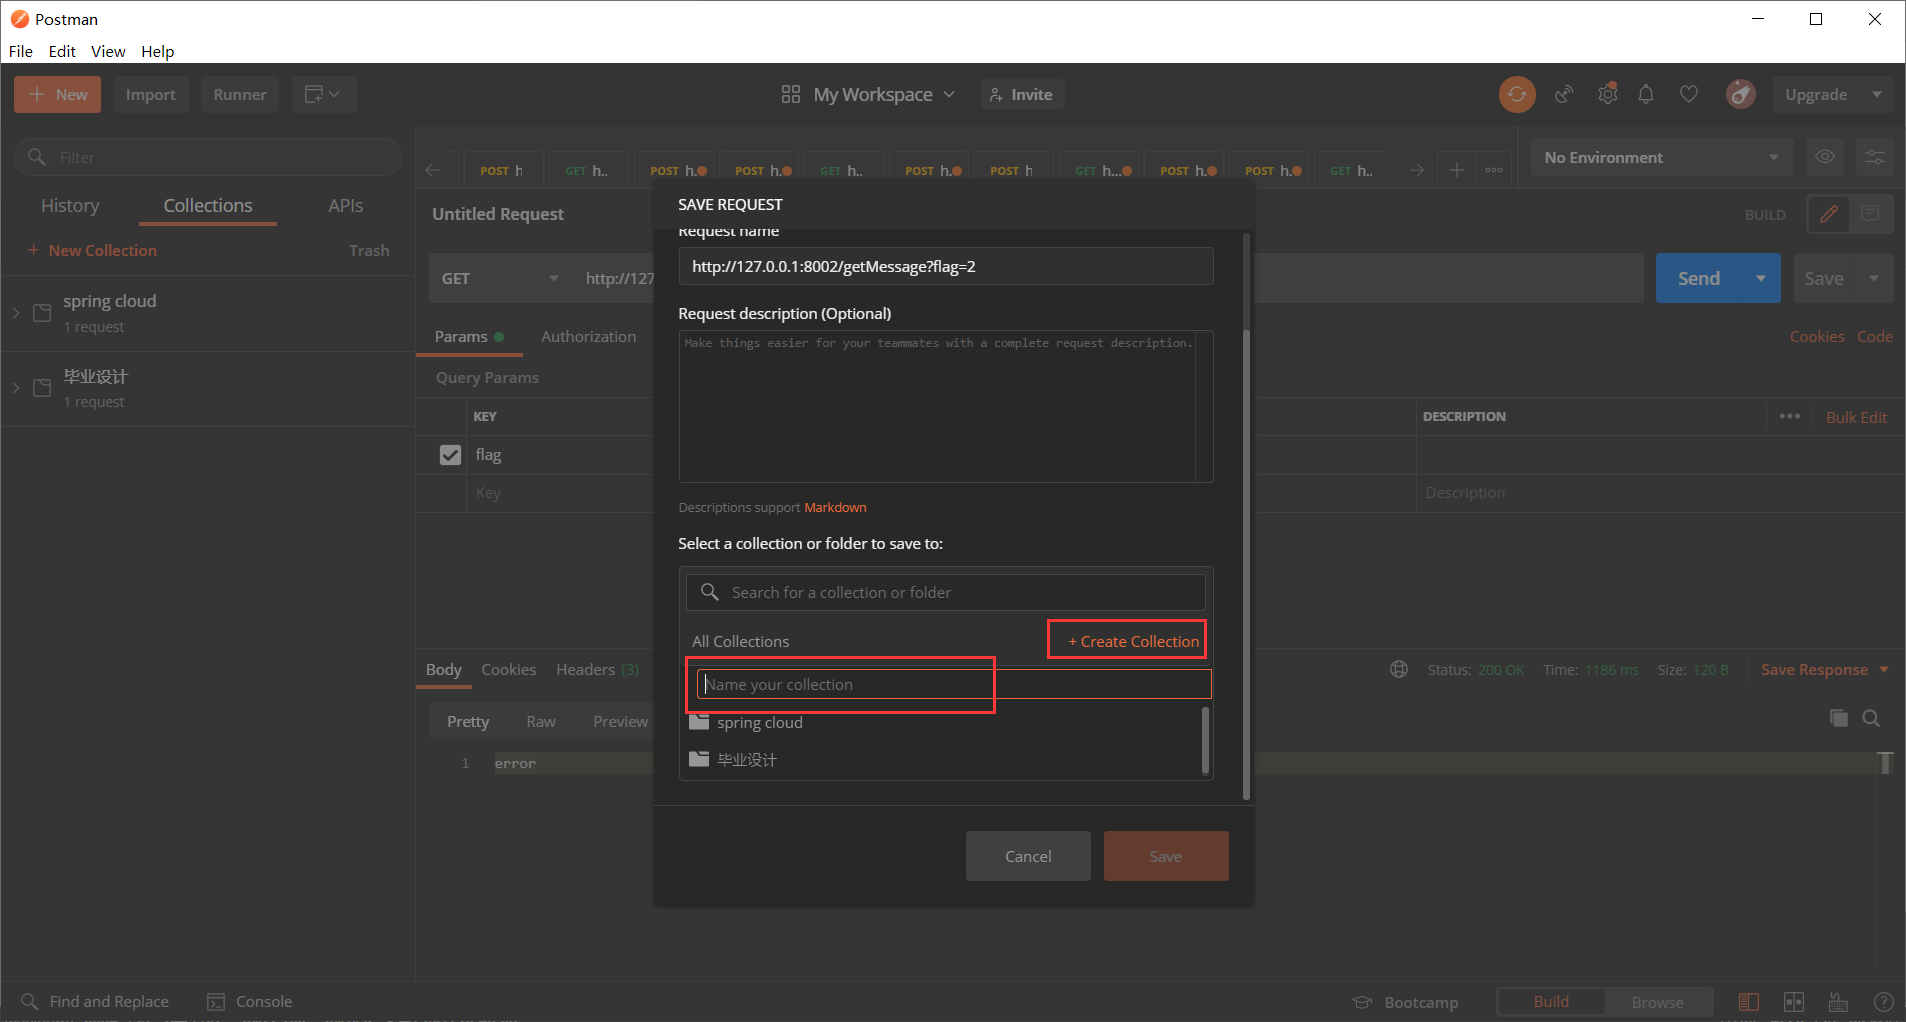Click the heart icon in header
Screen dimensions: 1906x1022
[x=1689, y=94]
